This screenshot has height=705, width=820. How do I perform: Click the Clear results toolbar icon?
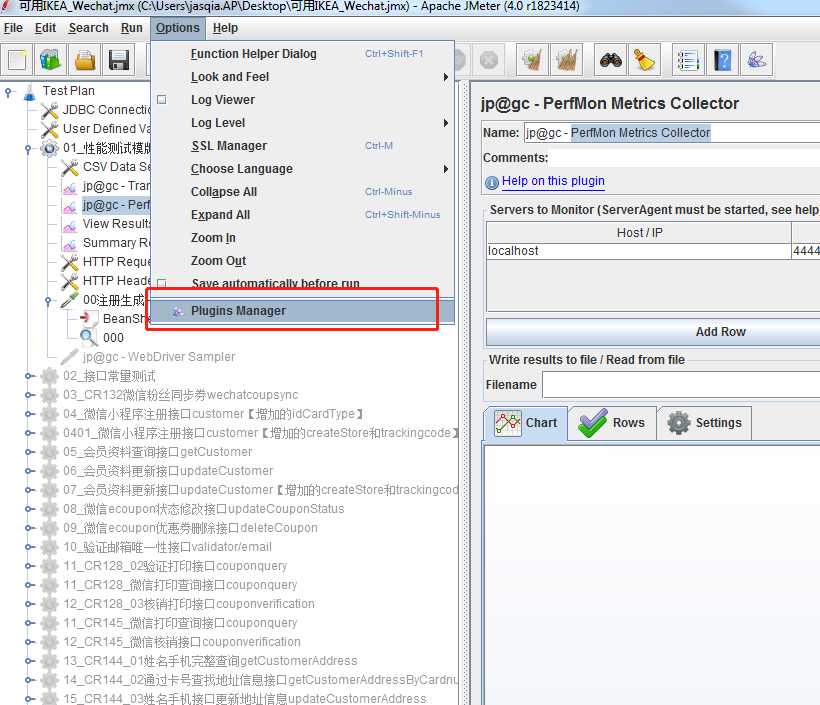[x=532, y=60]
